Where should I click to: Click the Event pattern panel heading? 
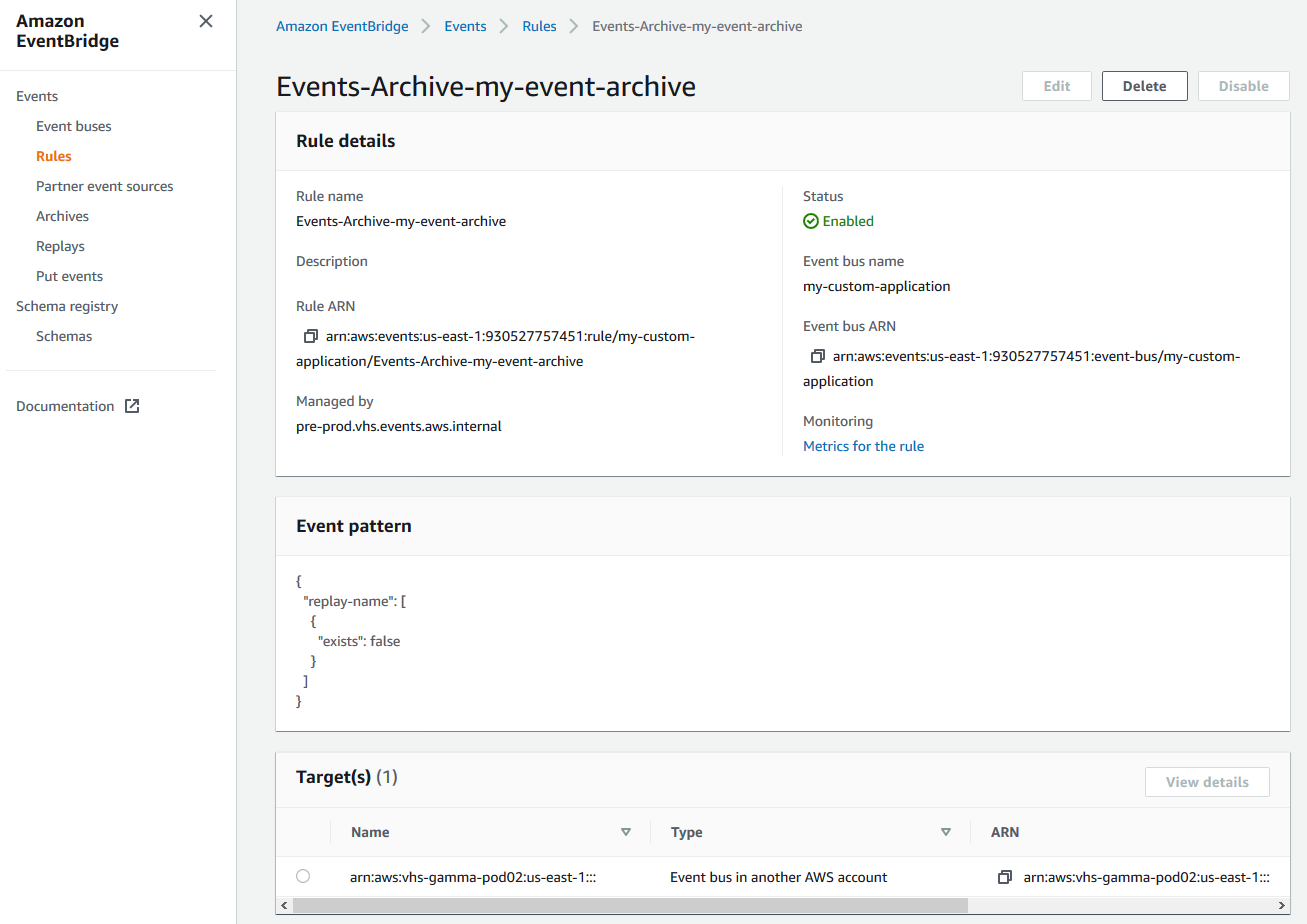(x=354, y=526)
